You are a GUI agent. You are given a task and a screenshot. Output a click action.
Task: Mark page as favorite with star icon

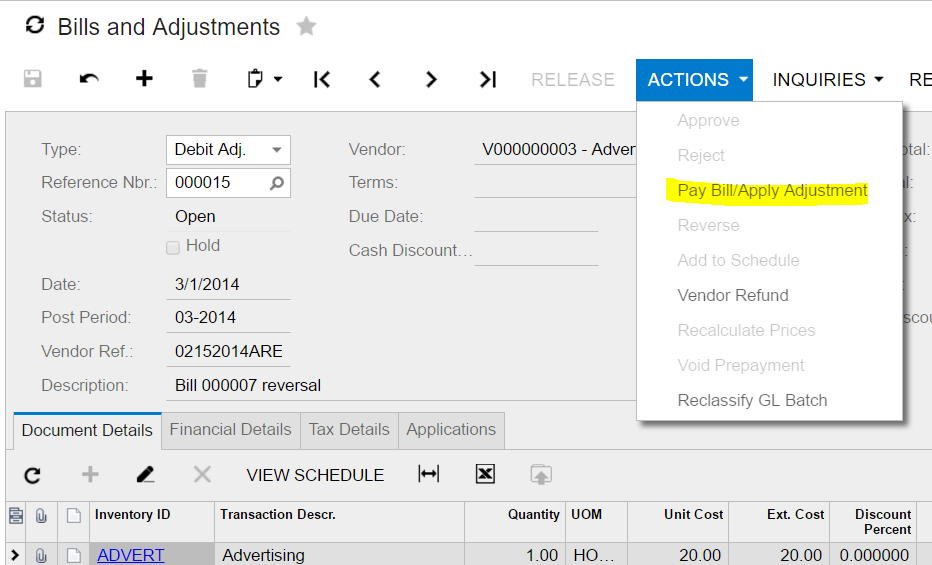pyautogui.click(x=306, y=27)
